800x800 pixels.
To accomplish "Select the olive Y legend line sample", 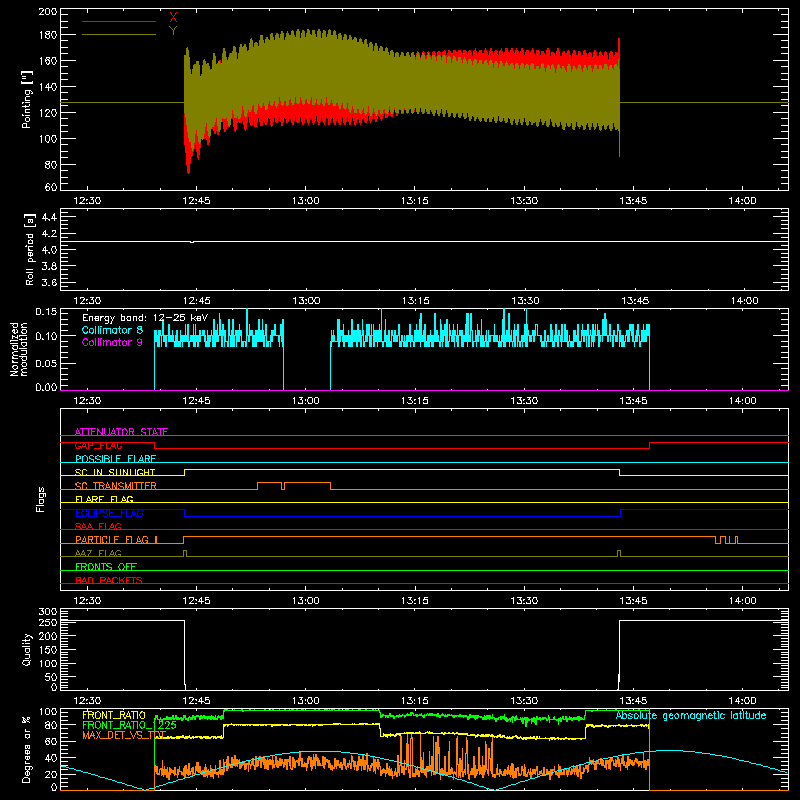I will pyautogui.click(x=119, y=35).
